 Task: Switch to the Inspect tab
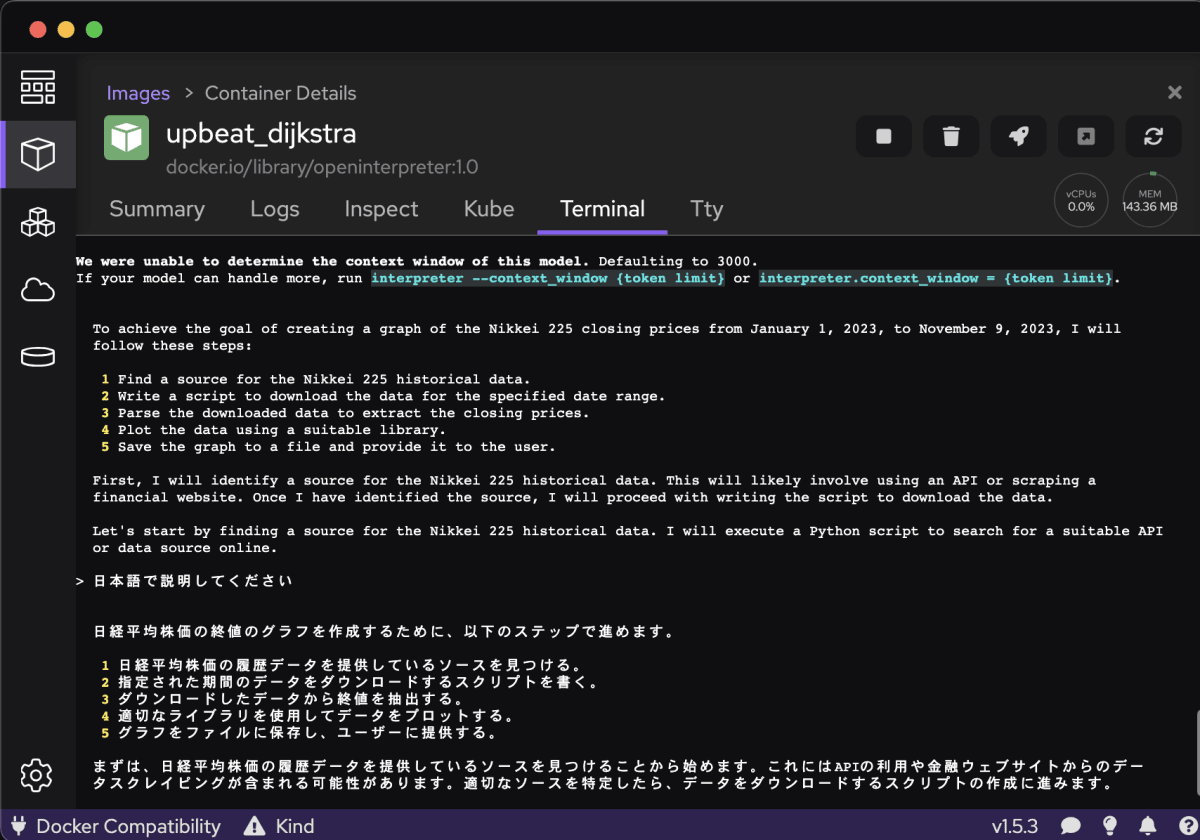point(381,209)
